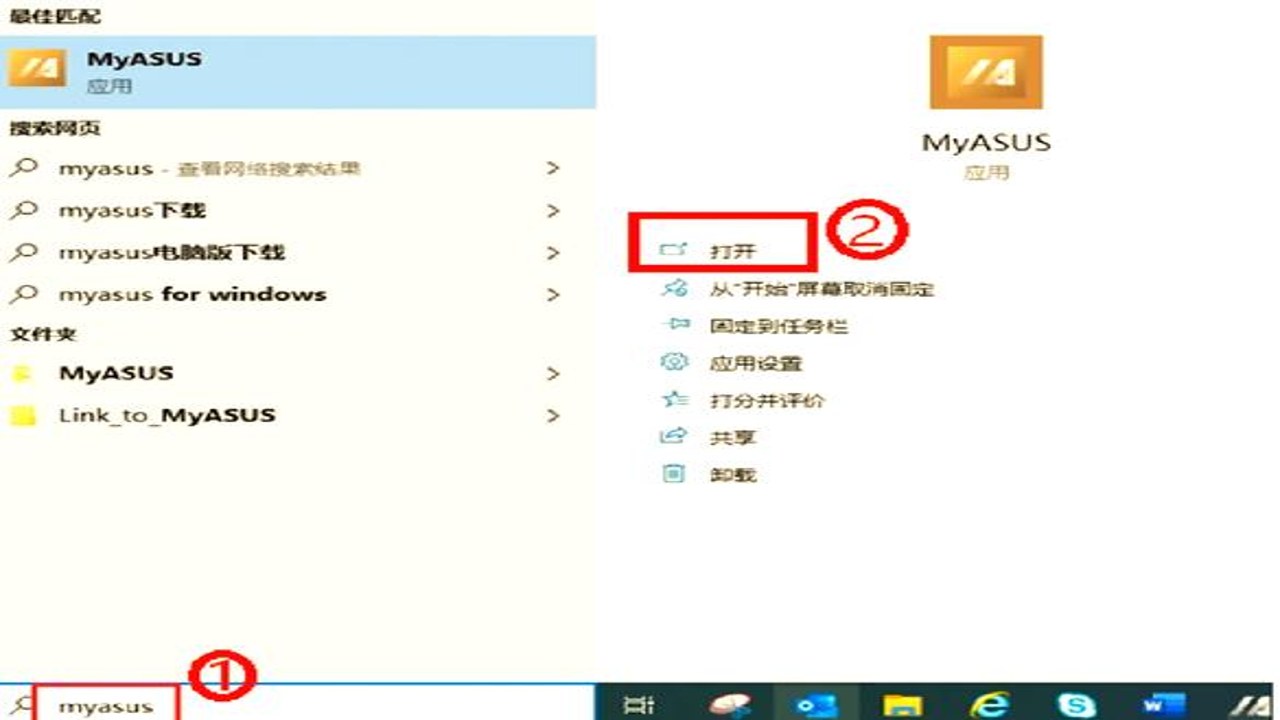Focus the search box containing "myasus"
Viewport: 1280px width, 720px height.
point(298,704)
